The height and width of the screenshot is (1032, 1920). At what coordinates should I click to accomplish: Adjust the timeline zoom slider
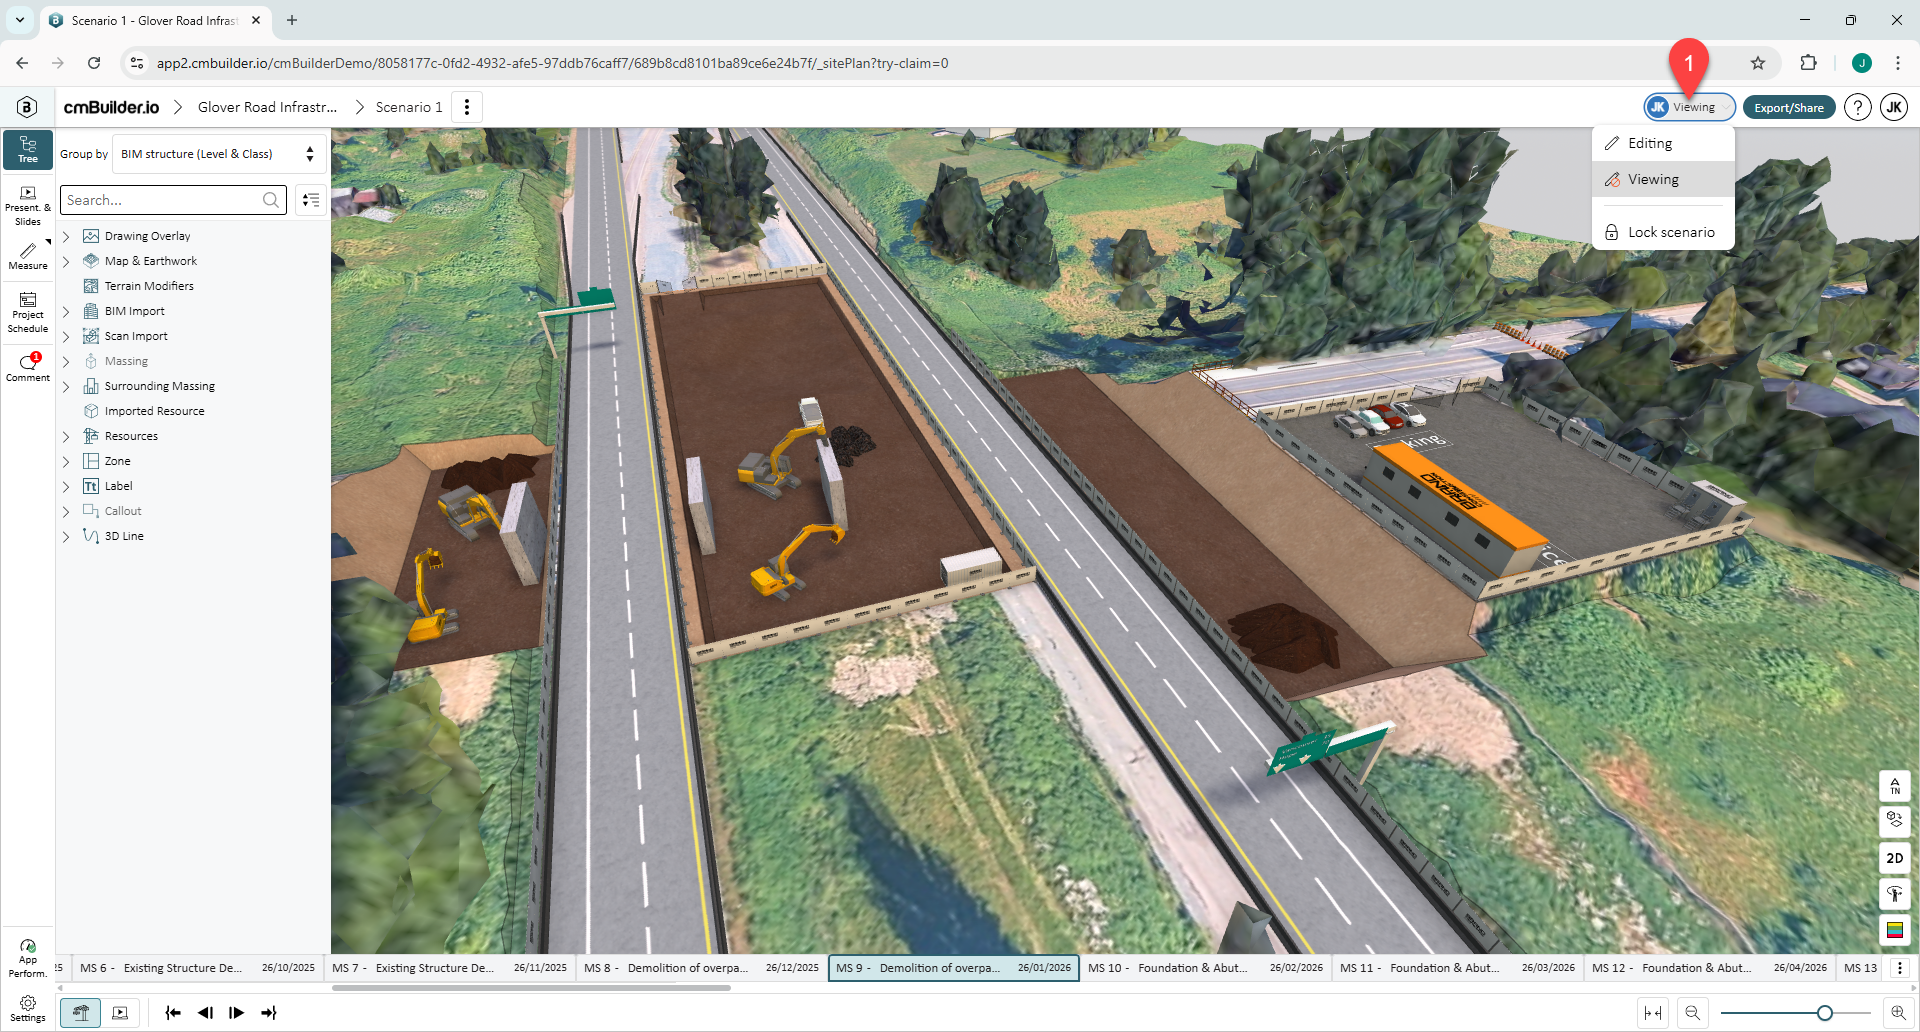click(x=1825, y=1013)
